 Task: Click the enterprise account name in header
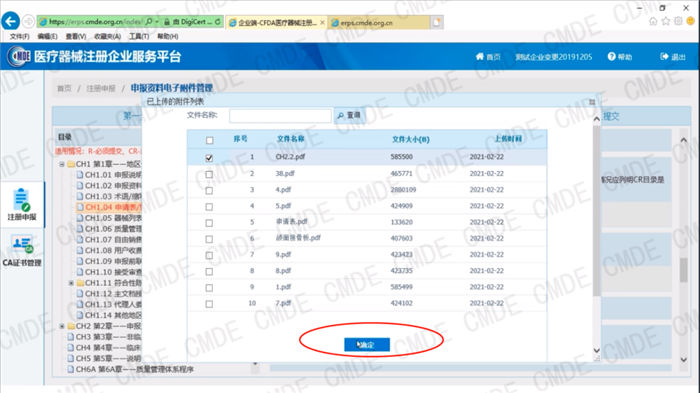(x=554, y=57)
